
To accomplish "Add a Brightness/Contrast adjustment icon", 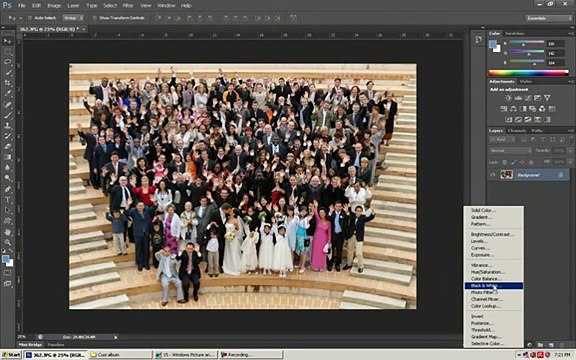I will pos(508,98).
